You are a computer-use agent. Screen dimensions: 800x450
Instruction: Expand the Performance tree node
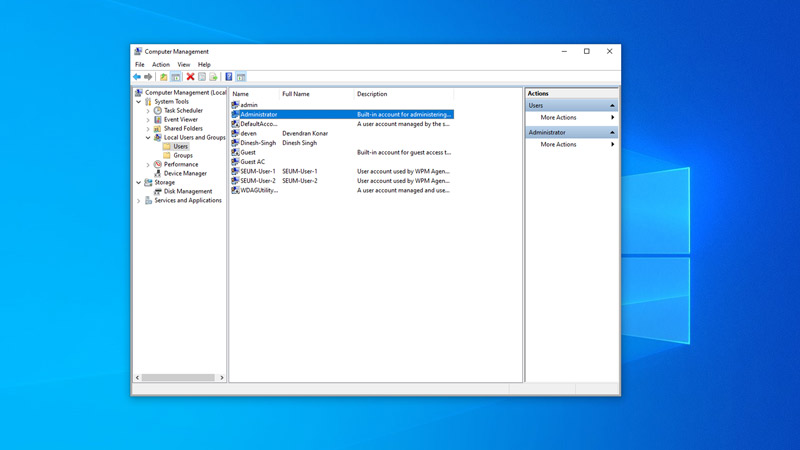point(148,165)
